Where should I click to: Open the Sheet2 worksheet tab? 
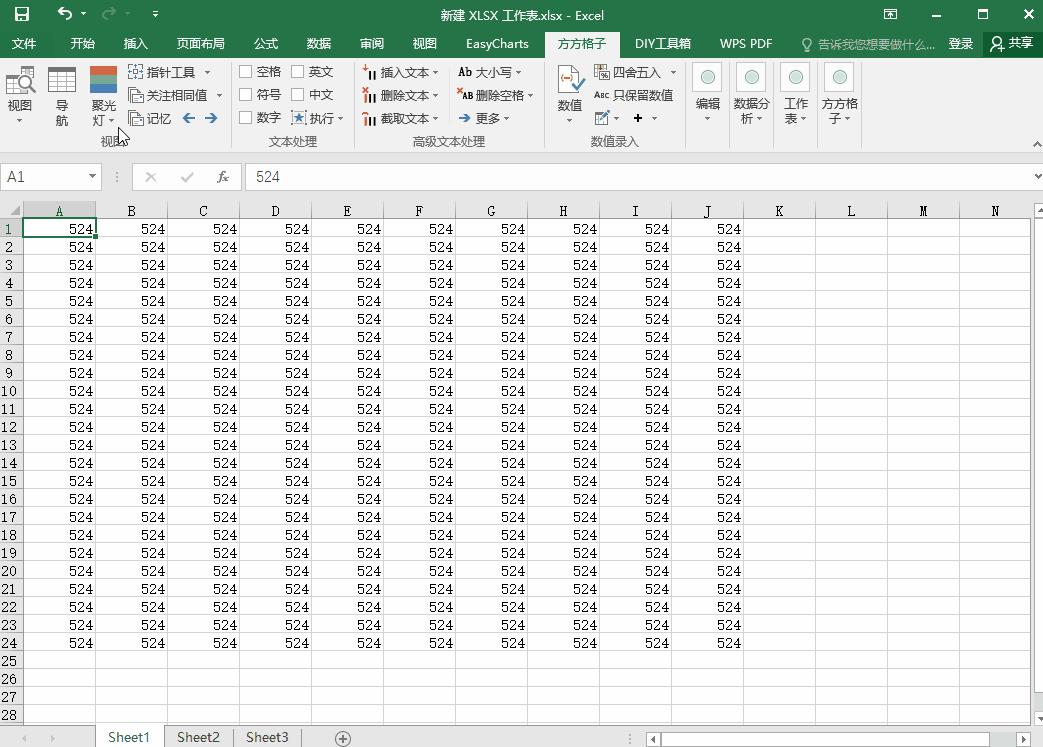pos(198,737)
